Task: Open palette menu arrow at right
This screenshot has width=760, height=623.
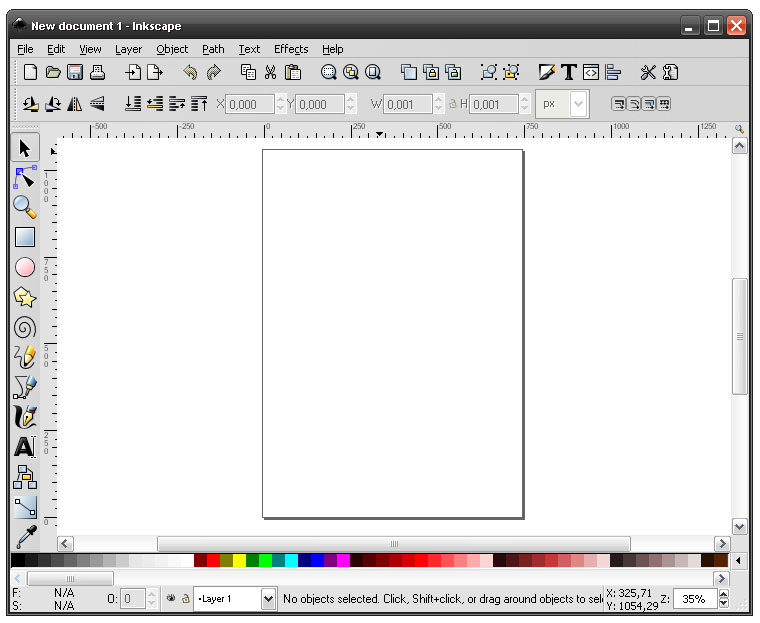Action: pyautogui.click(x=738, y=561)
